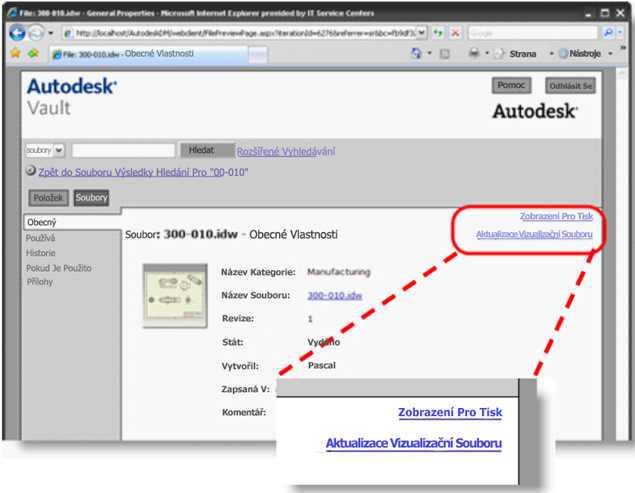Image resolution: width=635 pixels, height=493 pixels.
Task: Open the Home dropdown arrow
Action: (x=430, y=53)
